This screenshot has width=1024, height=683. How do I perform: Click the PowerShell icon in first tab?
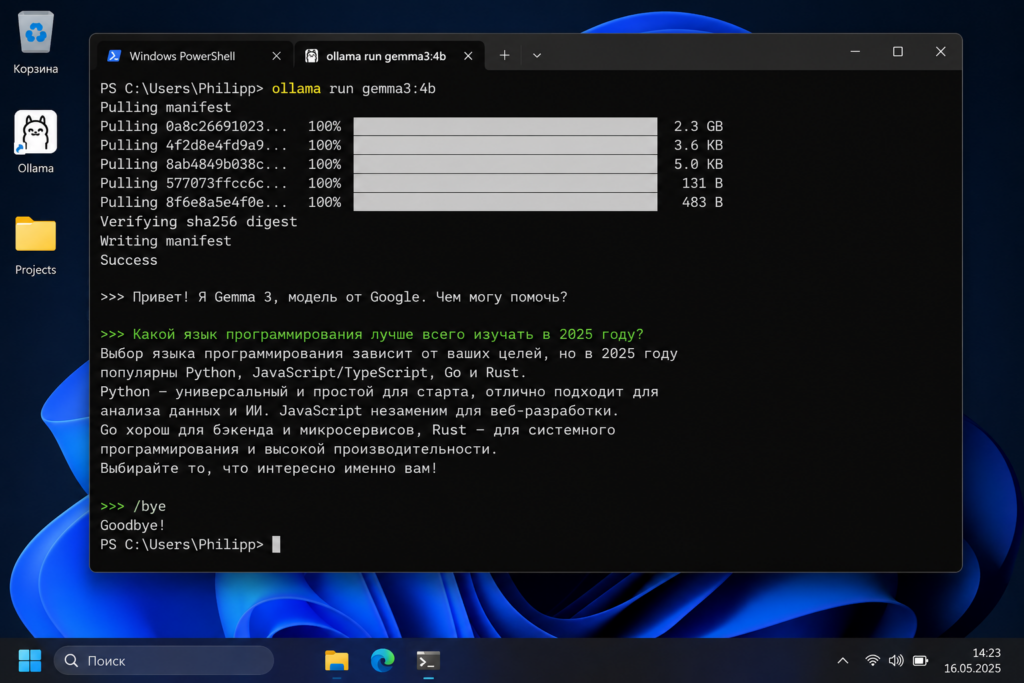[x=114, y=56]
